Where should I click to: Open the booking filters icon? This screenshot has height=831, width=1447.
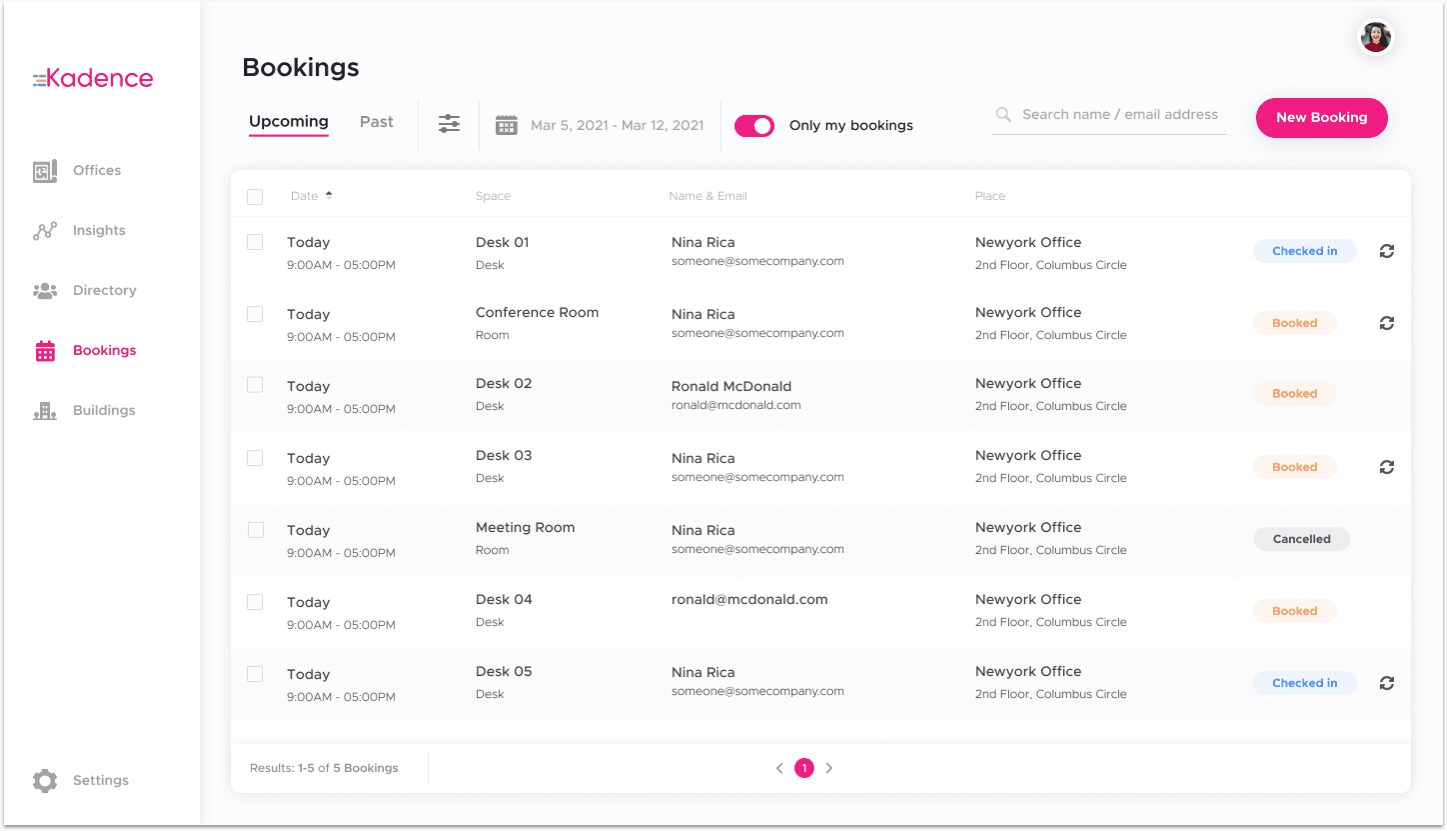[x=448, y=124]
